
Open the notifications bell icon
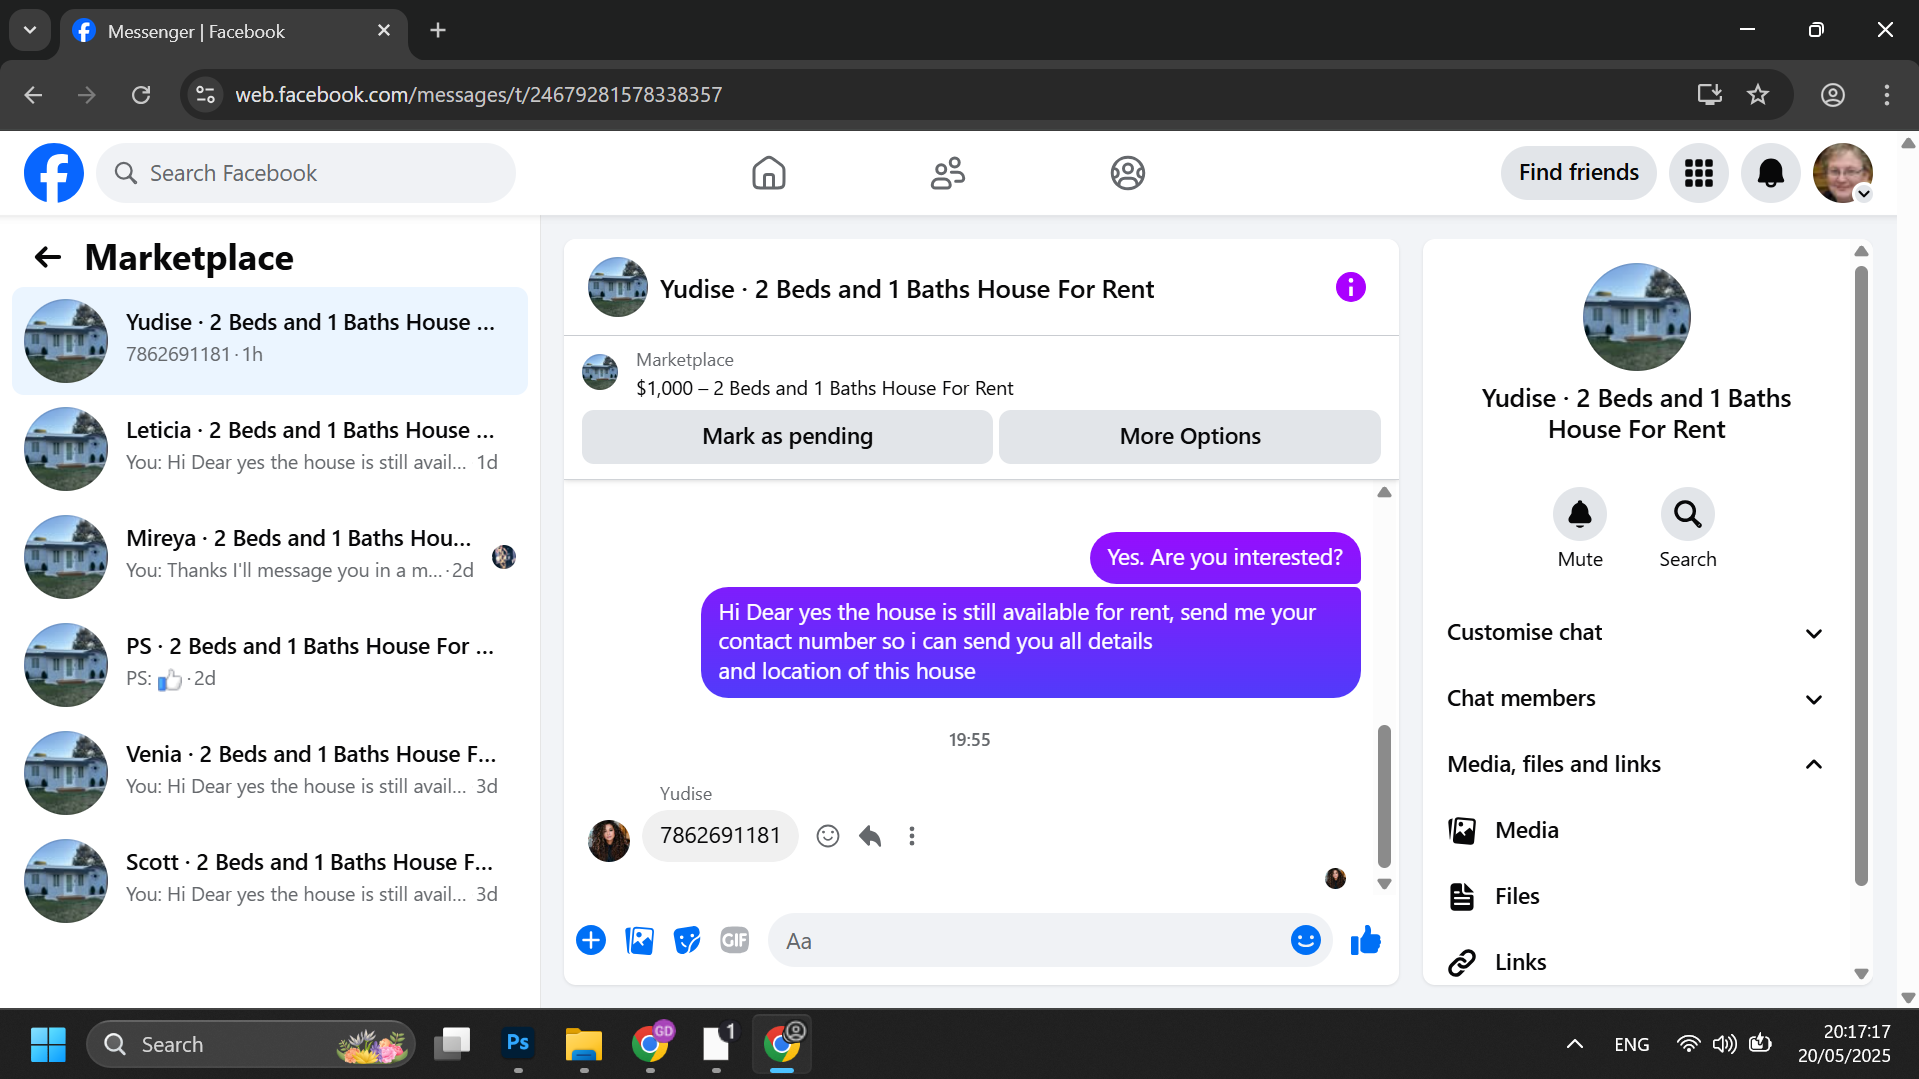pyautogui.click(x=1770, y=173)
